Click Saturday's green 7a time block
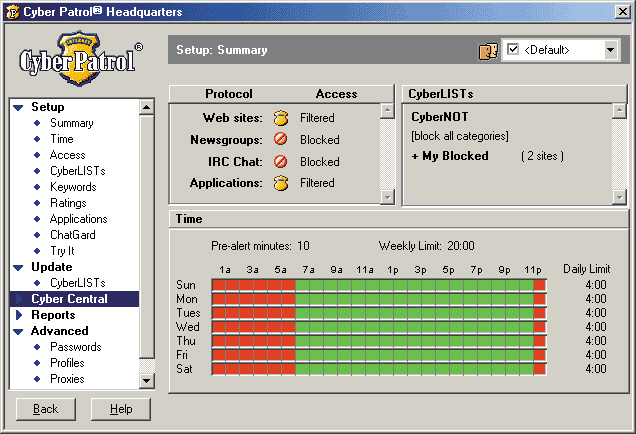The height and width of the screenshot is (434, 636). (x=302, y=369)
